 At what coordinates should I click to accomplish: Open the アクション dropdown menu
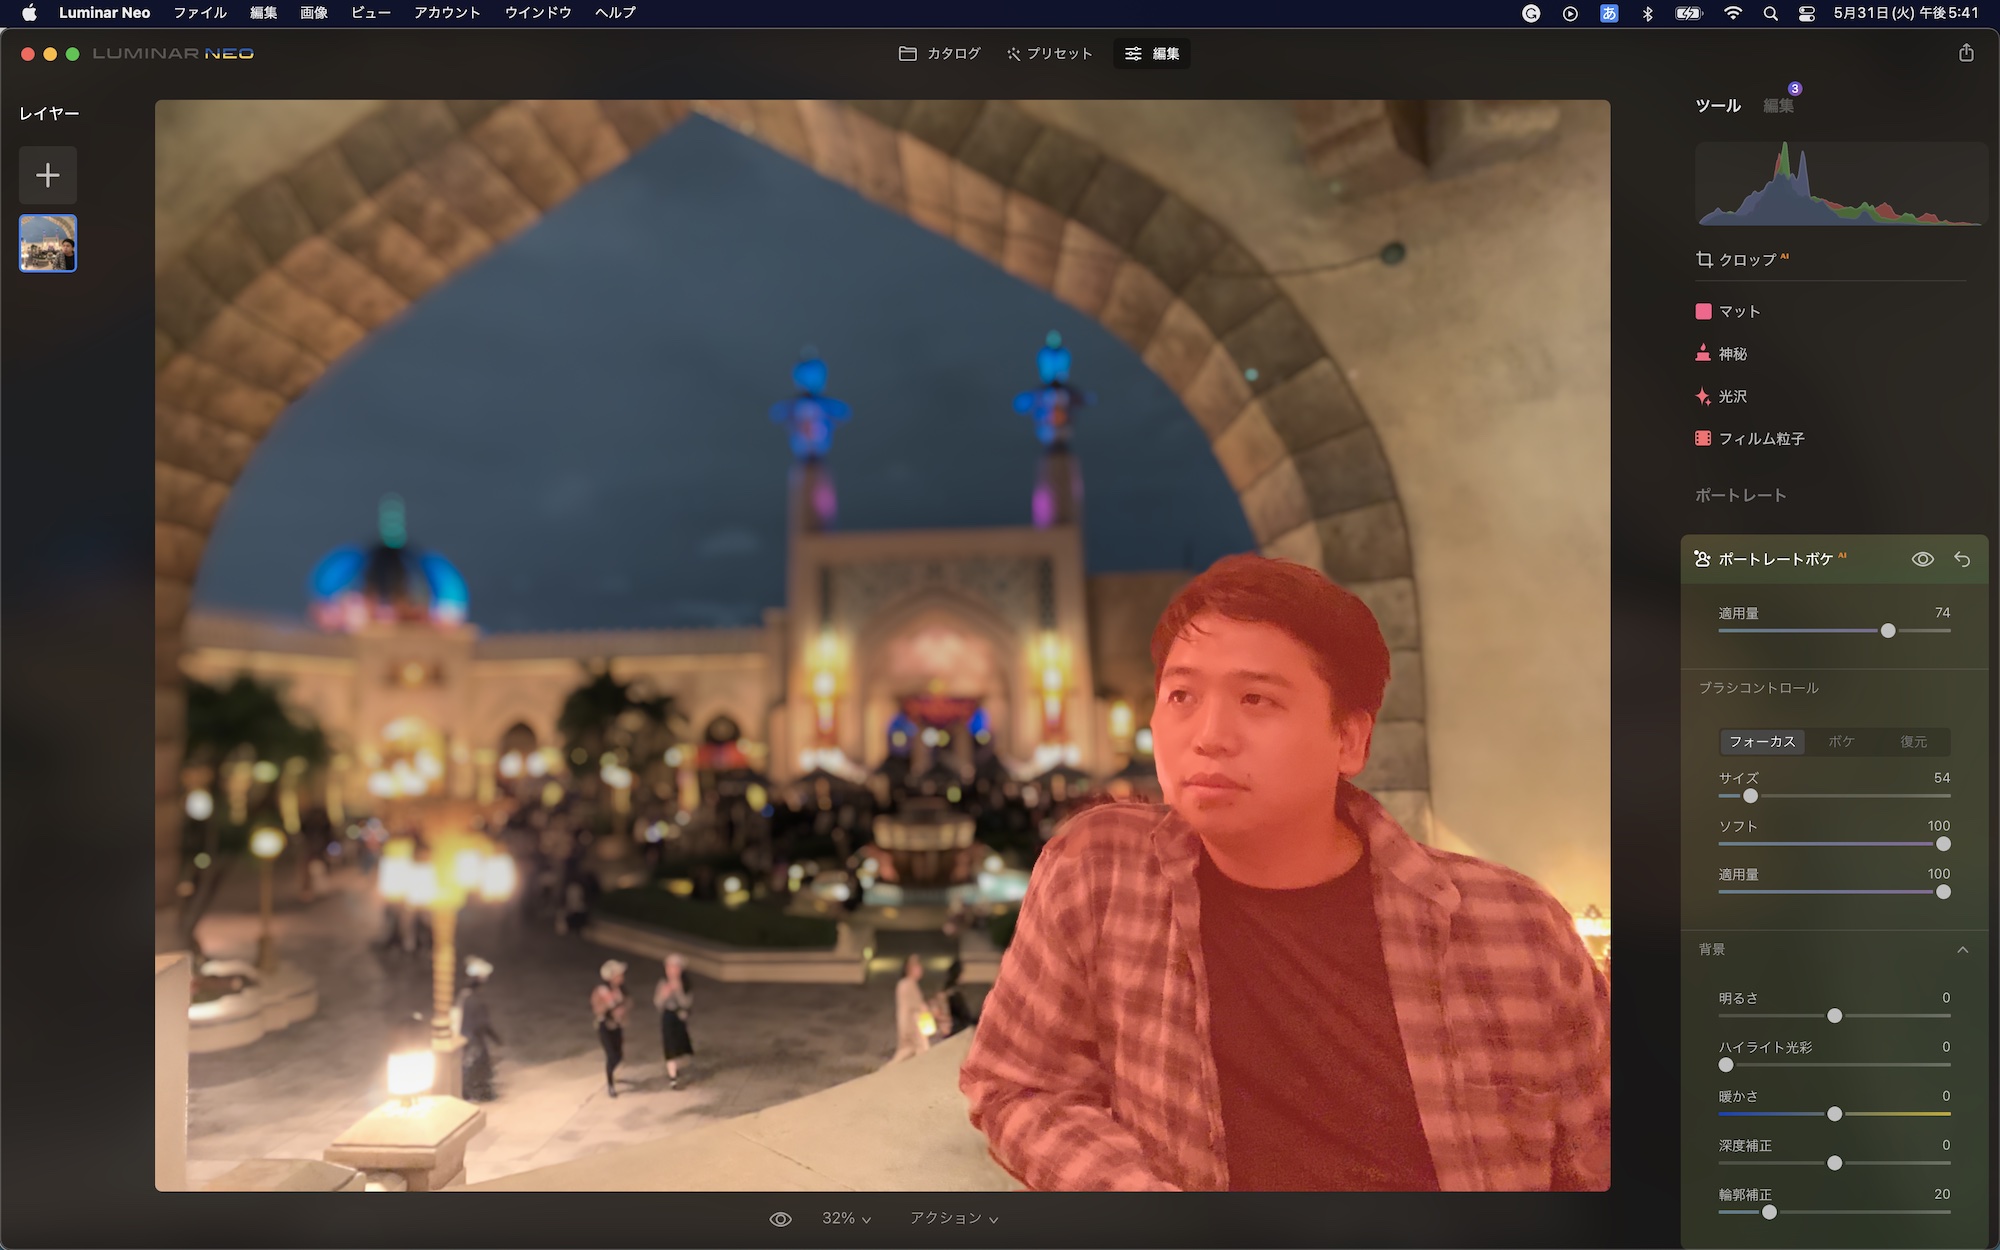[x=953, y=1219]
